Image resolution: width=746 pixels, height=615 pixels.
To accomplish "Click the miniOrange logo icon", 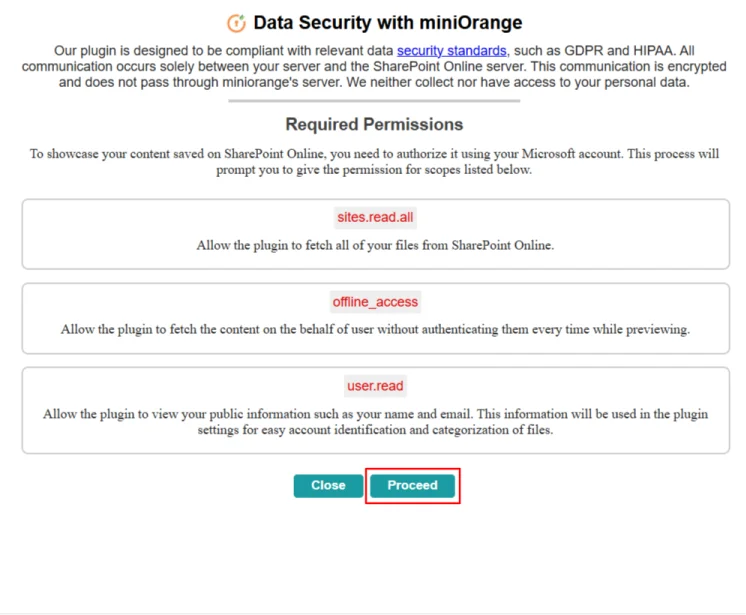I will pyautogui.click(x=236, y=23).
